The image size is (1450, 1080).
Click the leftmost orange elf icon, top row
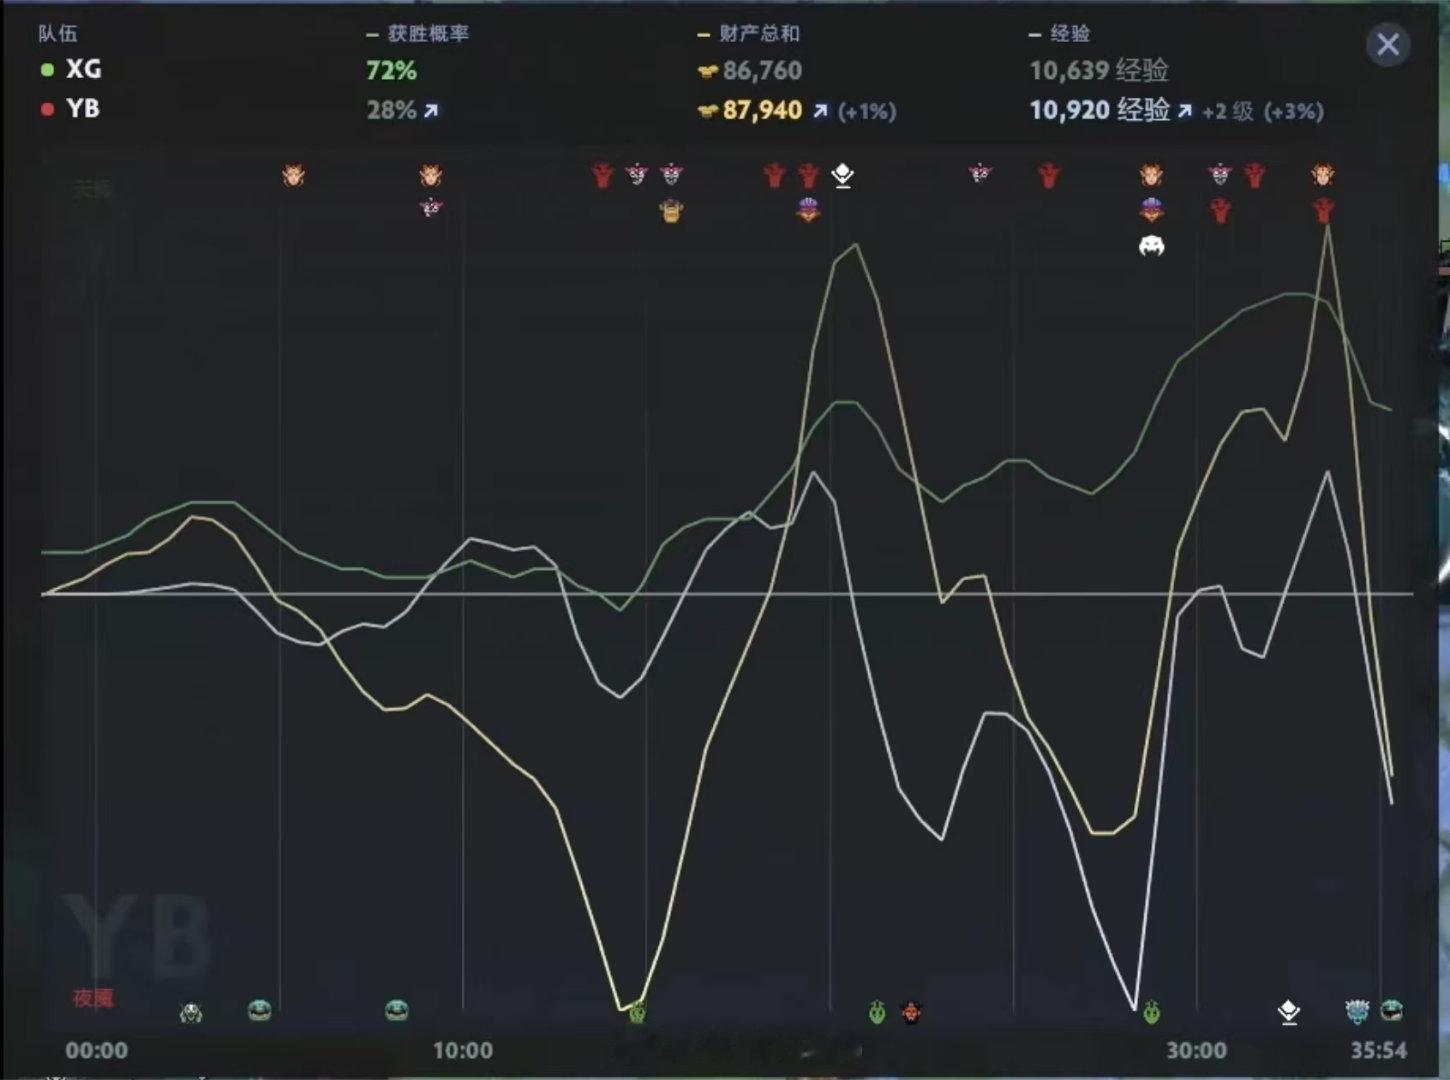click(293, 176)
